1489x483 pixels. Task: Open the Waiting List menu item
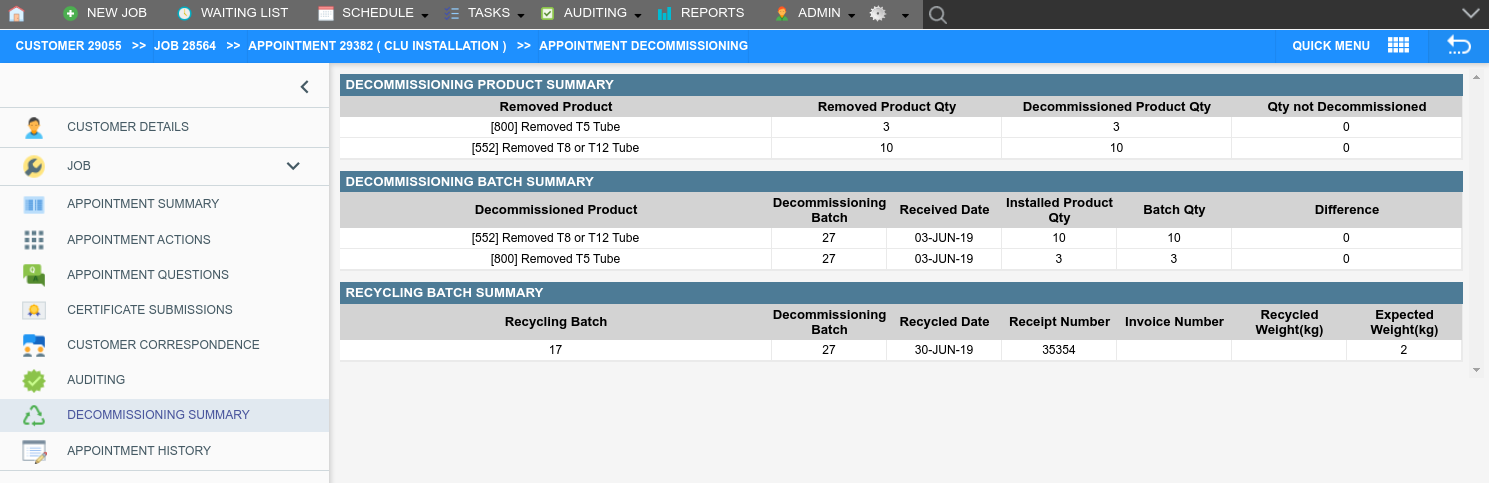(244, 13)
